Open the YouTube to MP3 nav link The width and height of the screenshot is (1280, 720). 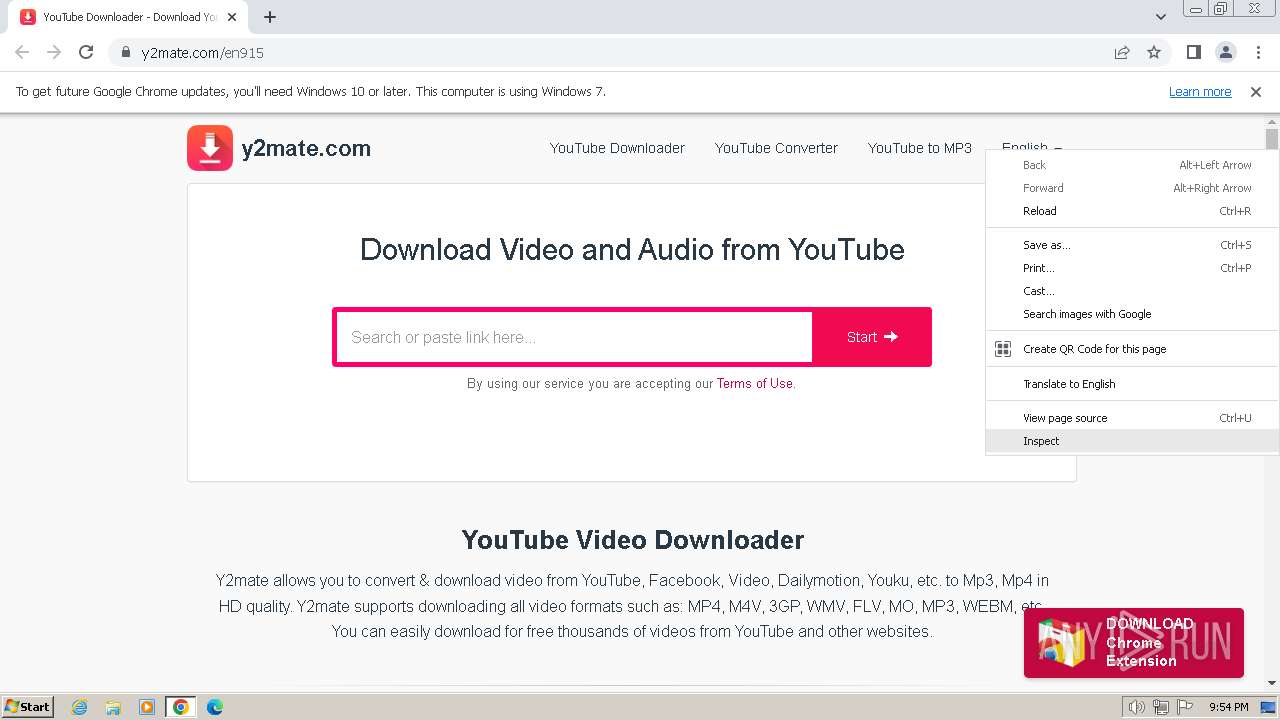[x=920, y=148]
